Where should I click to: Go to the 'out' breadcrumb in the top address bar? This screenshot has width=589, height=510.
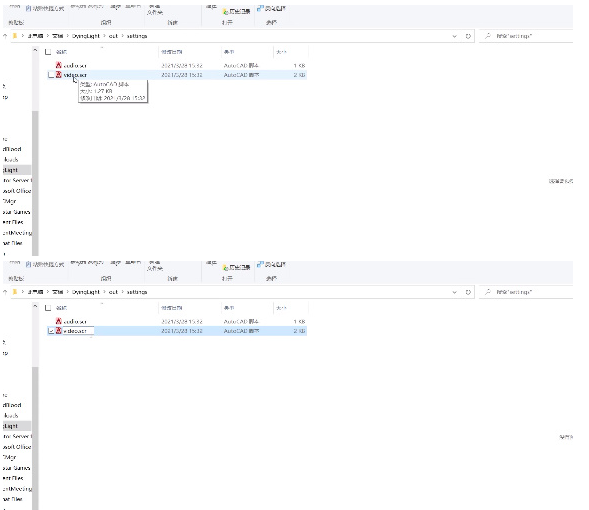pos(113,36)
